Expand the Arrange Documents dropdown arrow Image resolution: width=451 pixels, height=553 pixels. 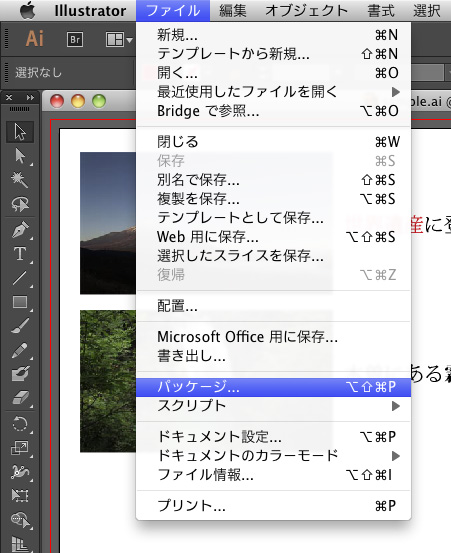(x=129, y=40)
